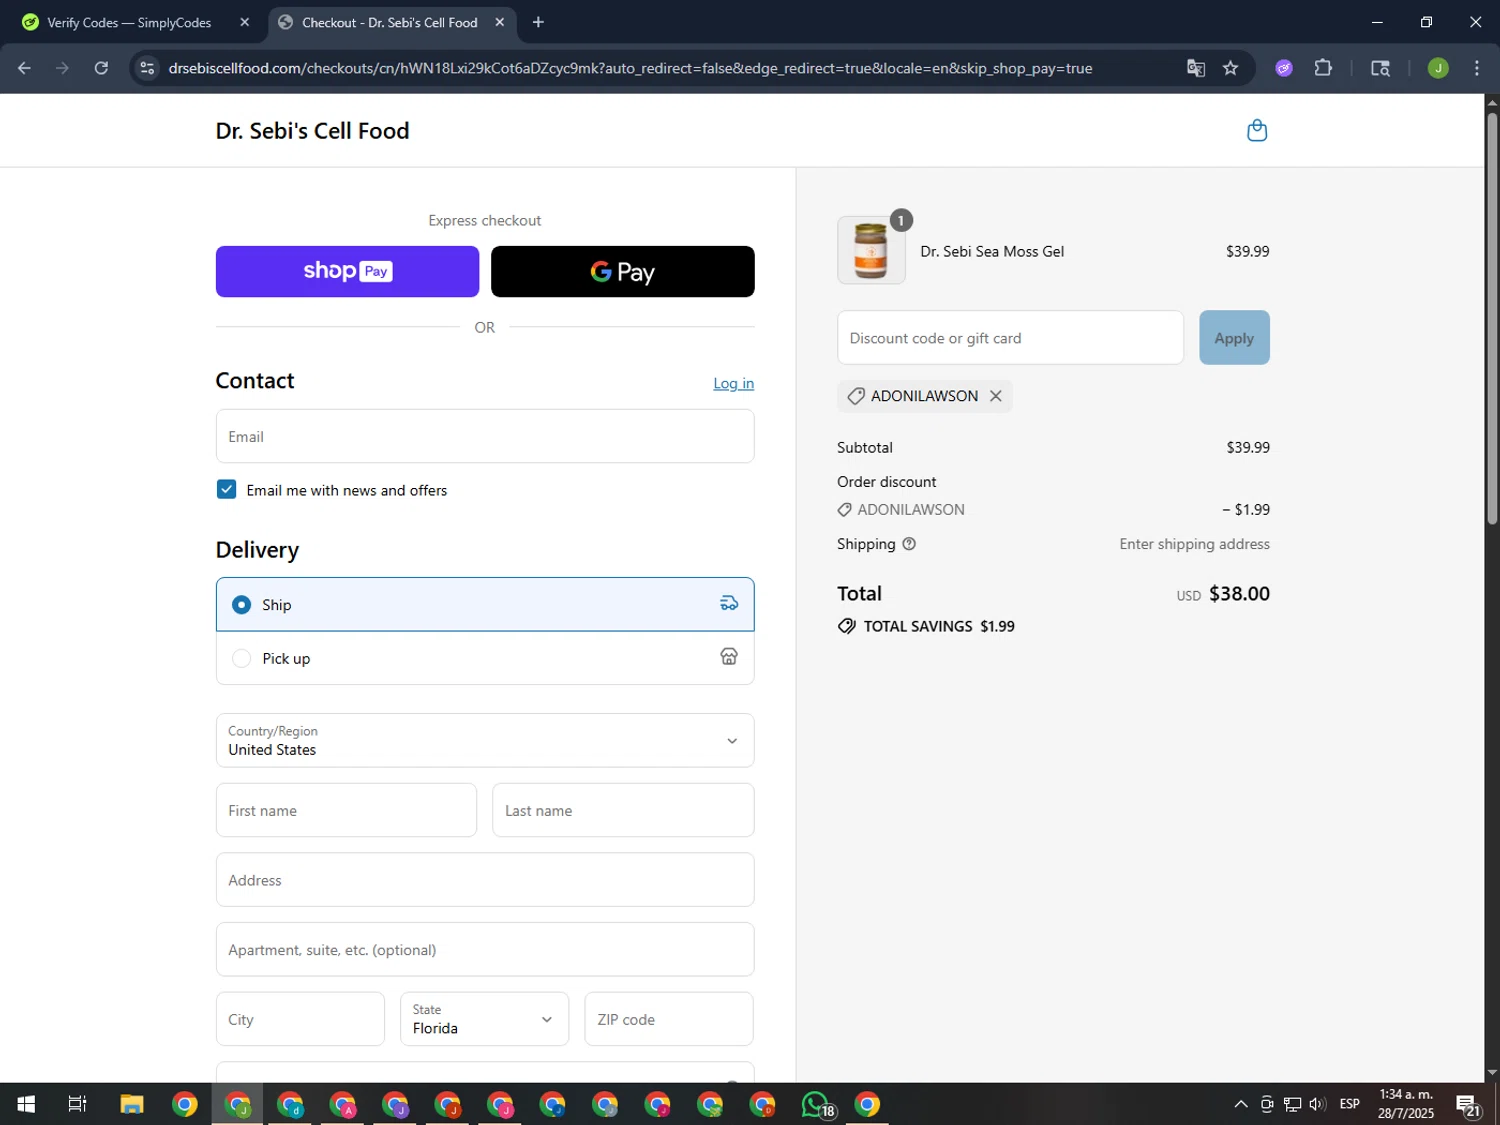Open the notification center icon
Screen dimensions: 1500x1125
1468,1105
